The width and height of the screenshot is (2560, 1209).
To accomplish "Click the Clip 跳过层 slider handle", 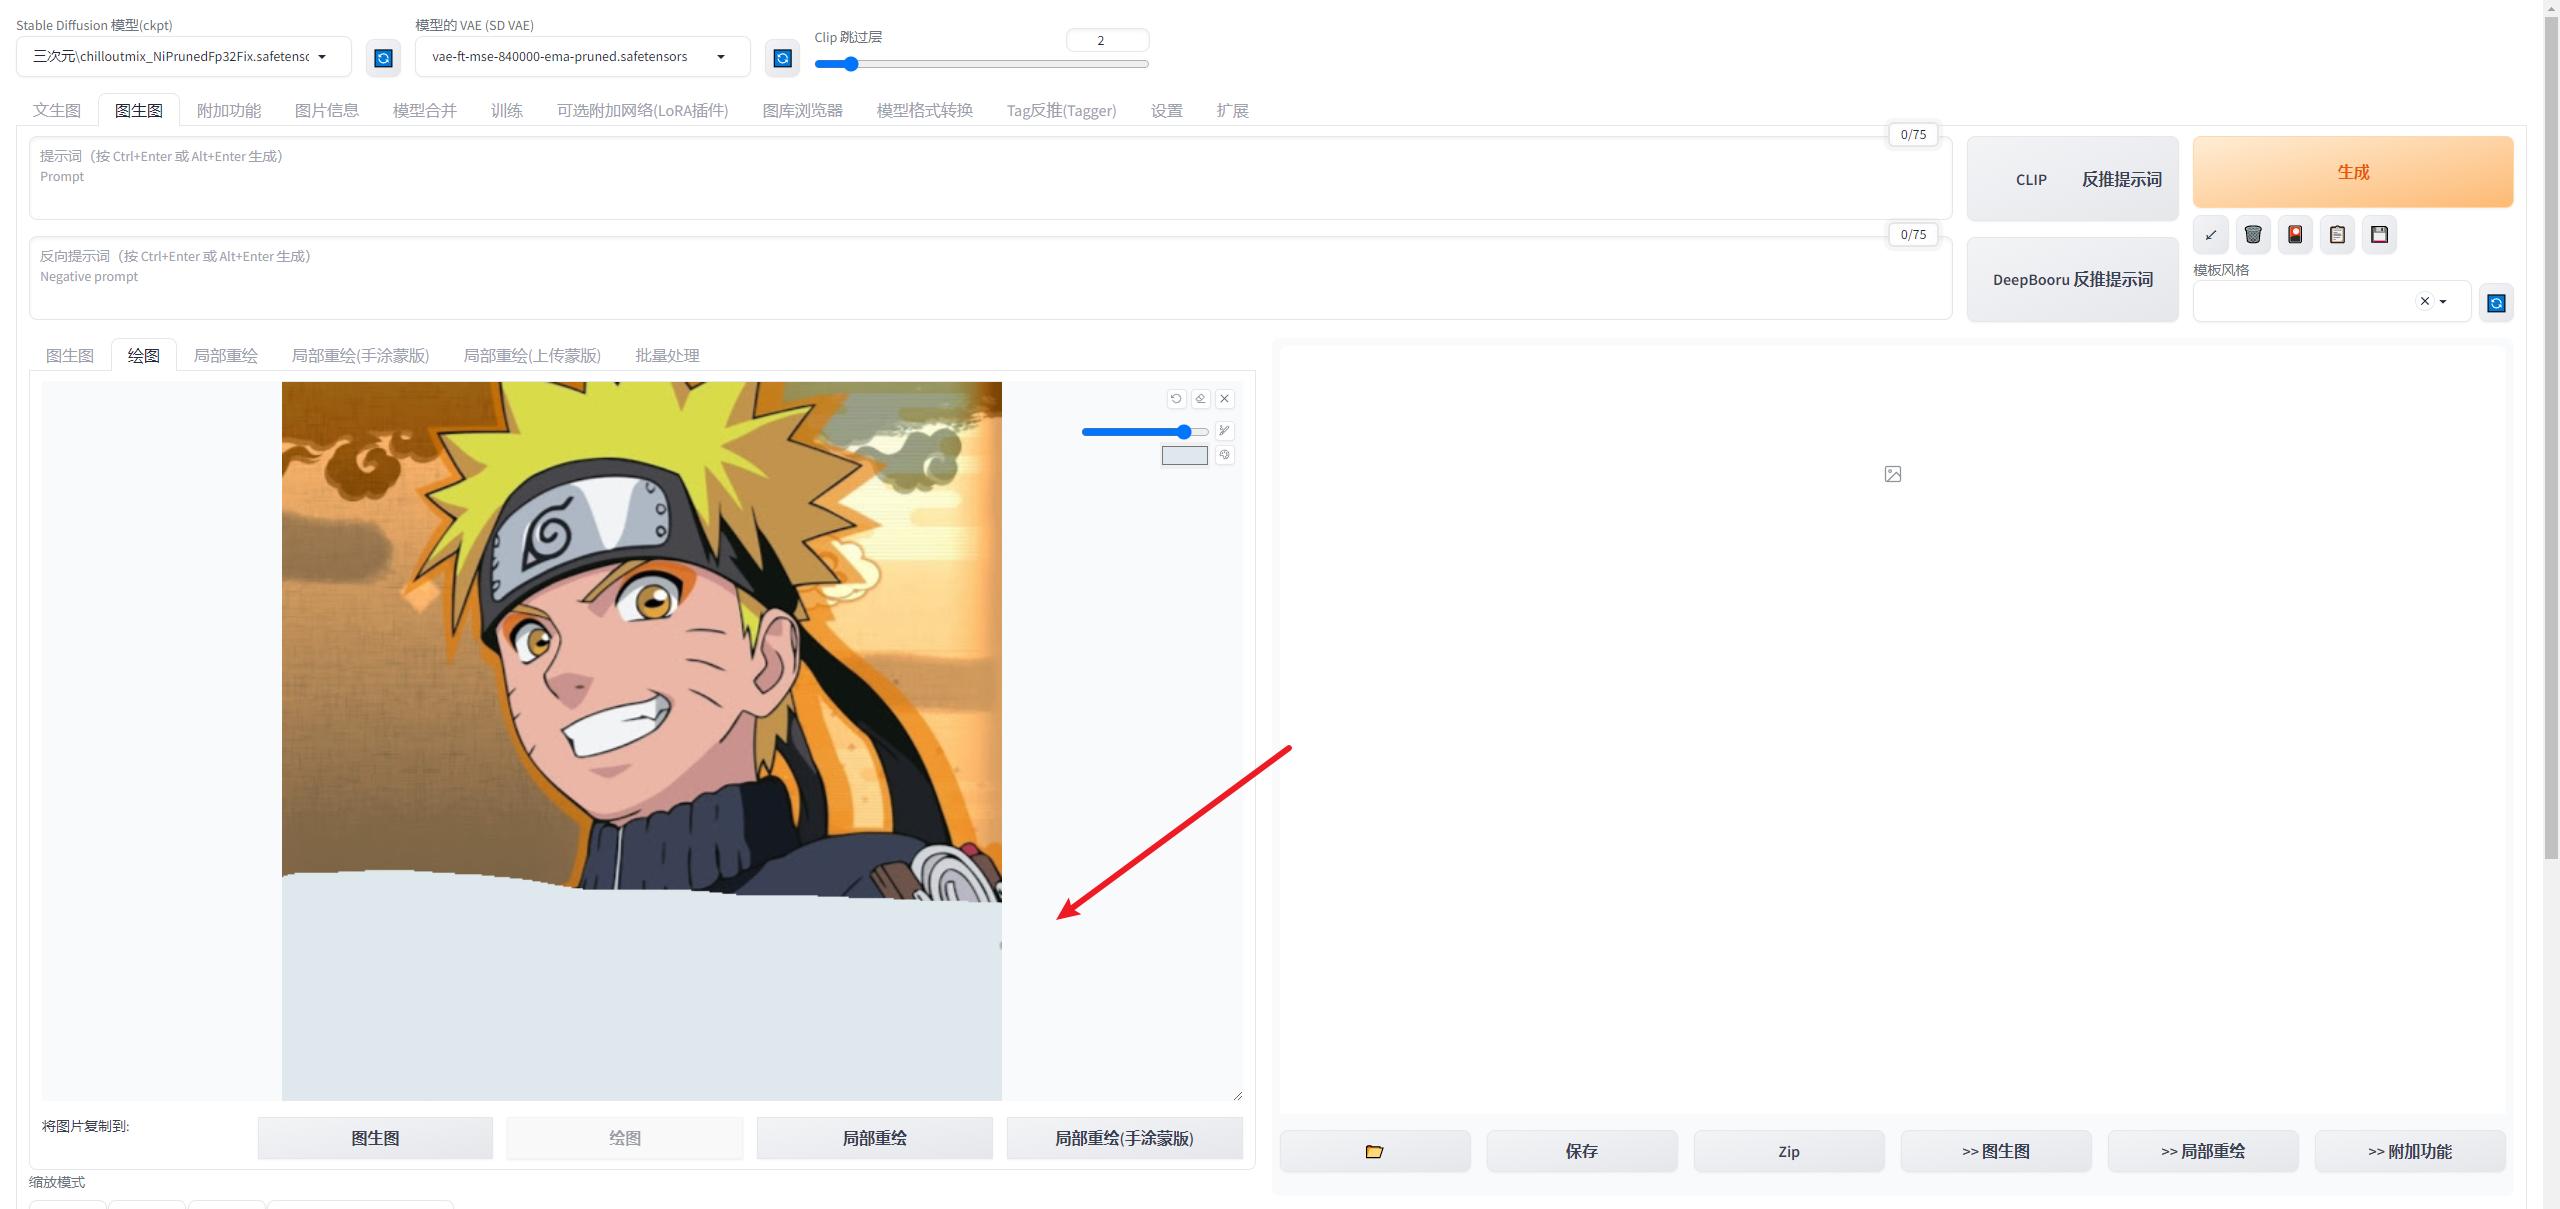I will [x=851, y=64].
